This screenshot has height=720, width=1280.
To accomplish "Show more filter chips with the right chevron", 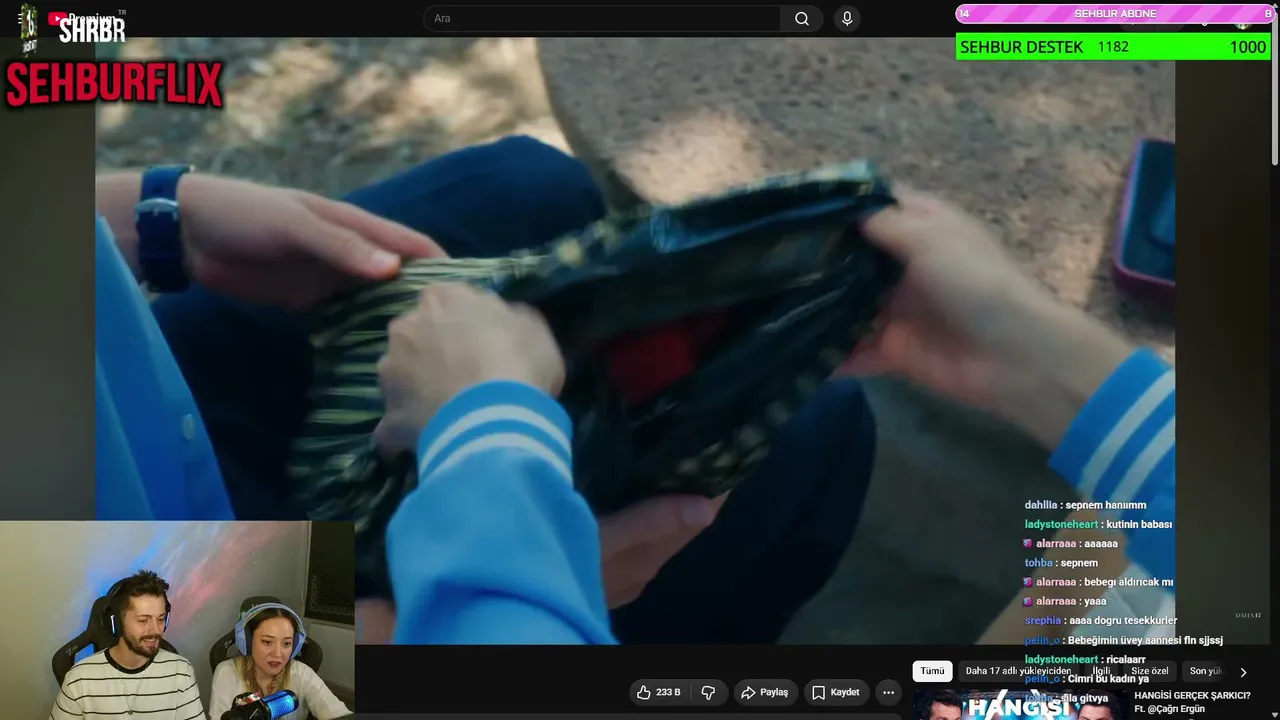I will pos(1243,672).
